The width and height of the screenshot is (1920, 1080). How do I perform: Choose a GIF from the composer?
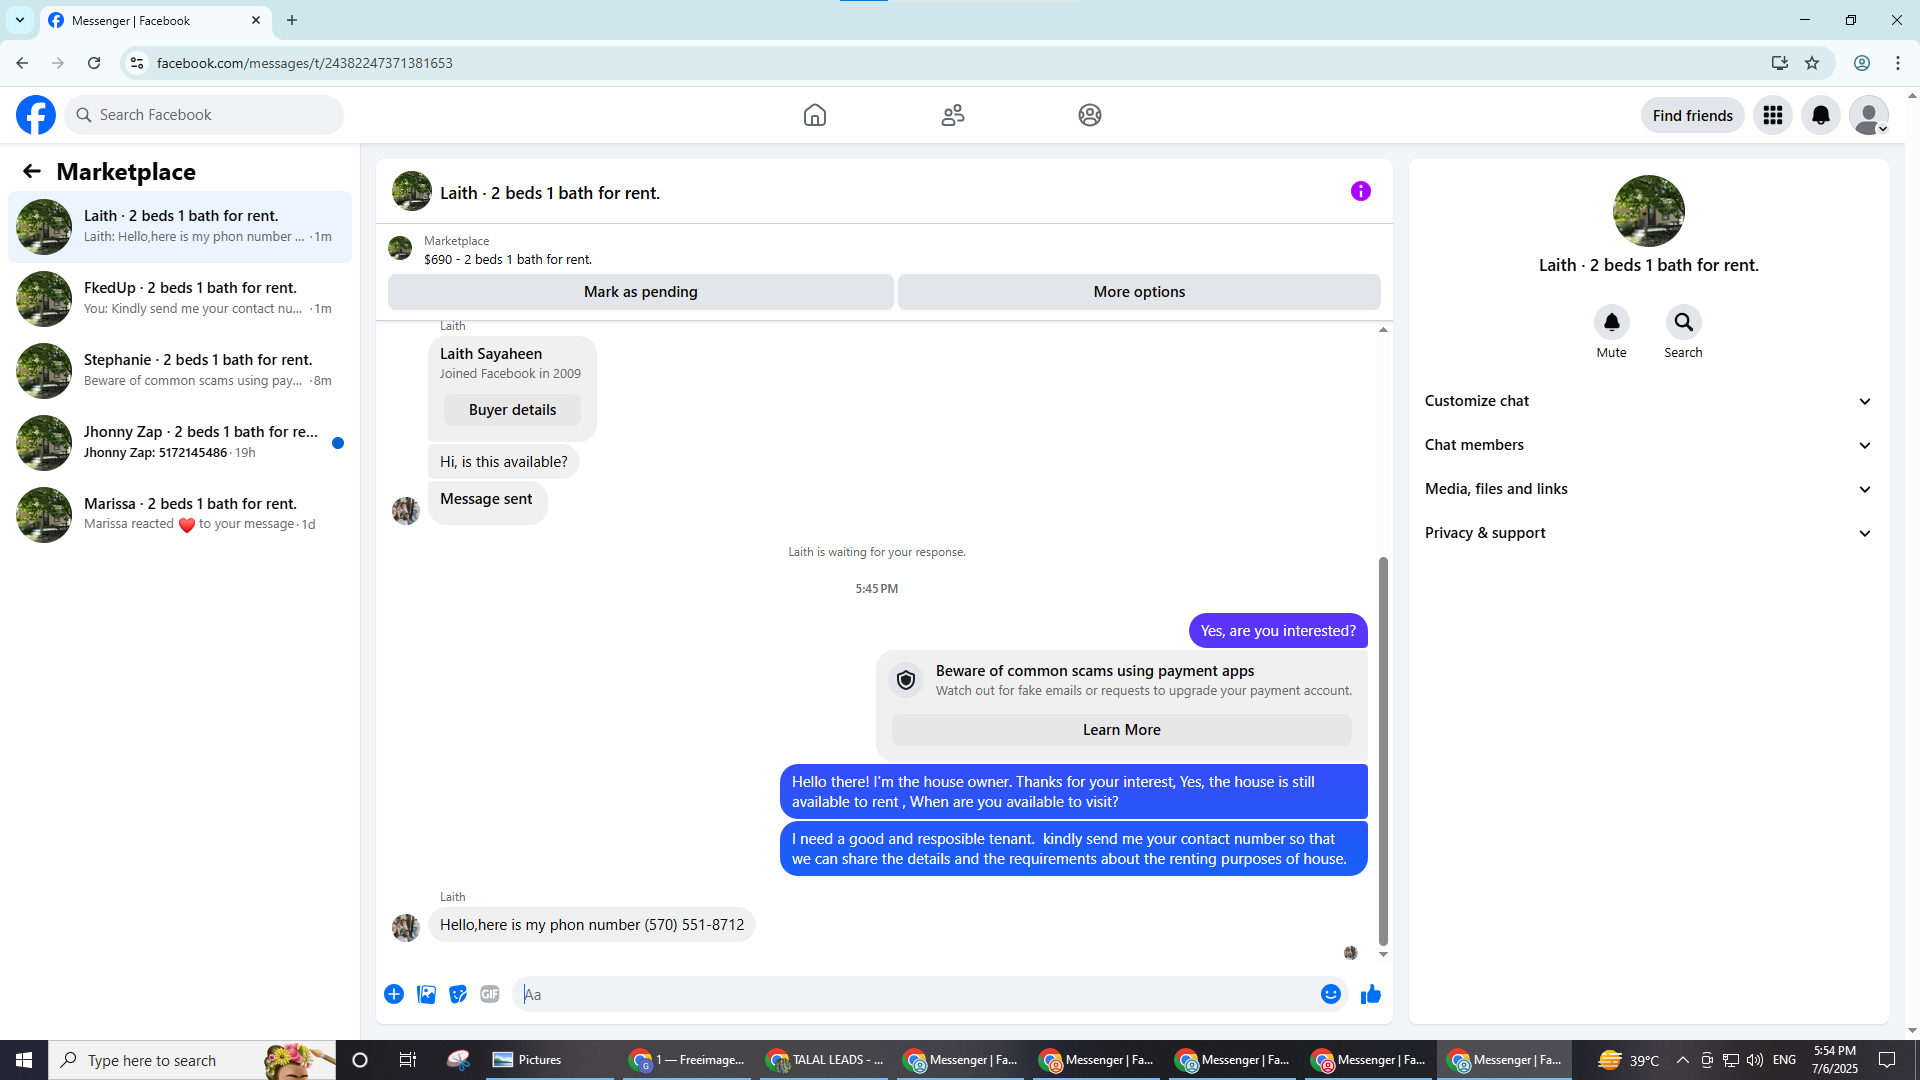(x=490, y=994)
